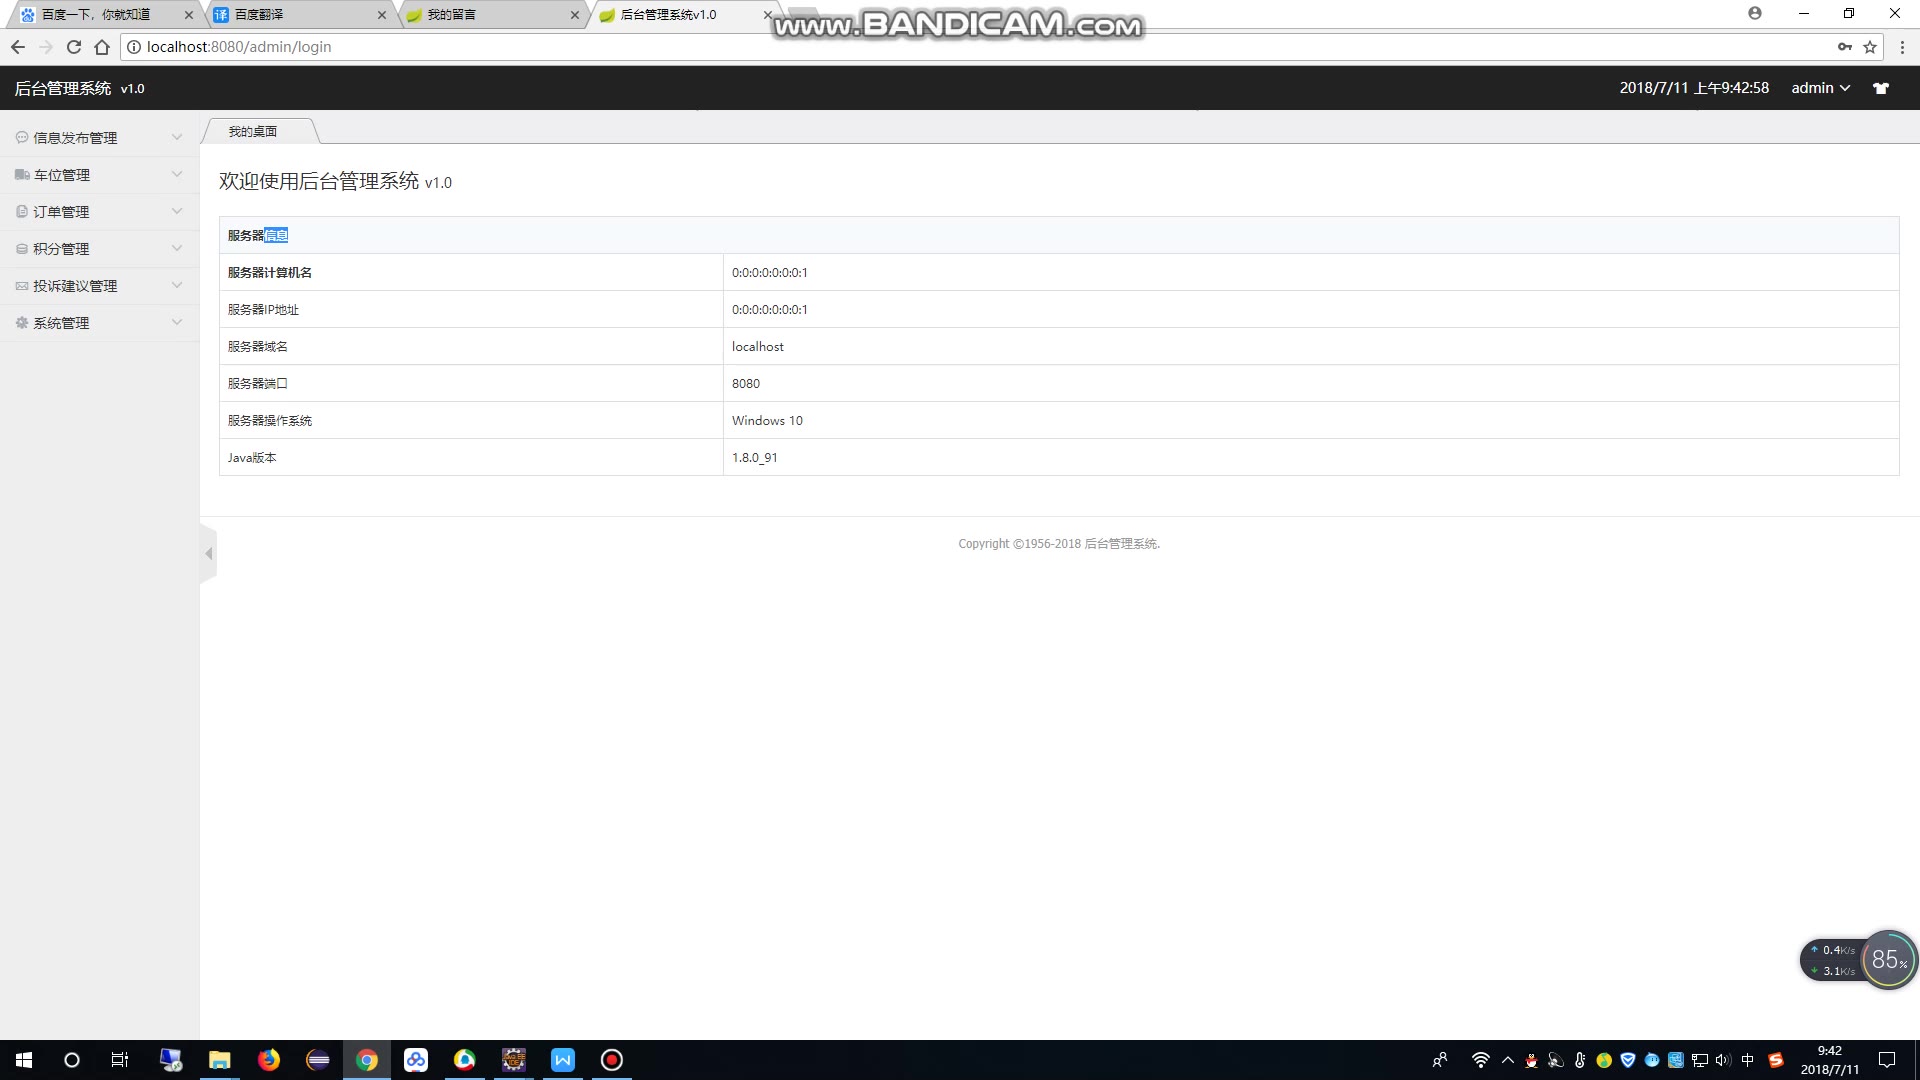Open Chrome three-dot menu
Image resolution: width=1920 pixels, height=1080 pixels.
coord(1902,47)
